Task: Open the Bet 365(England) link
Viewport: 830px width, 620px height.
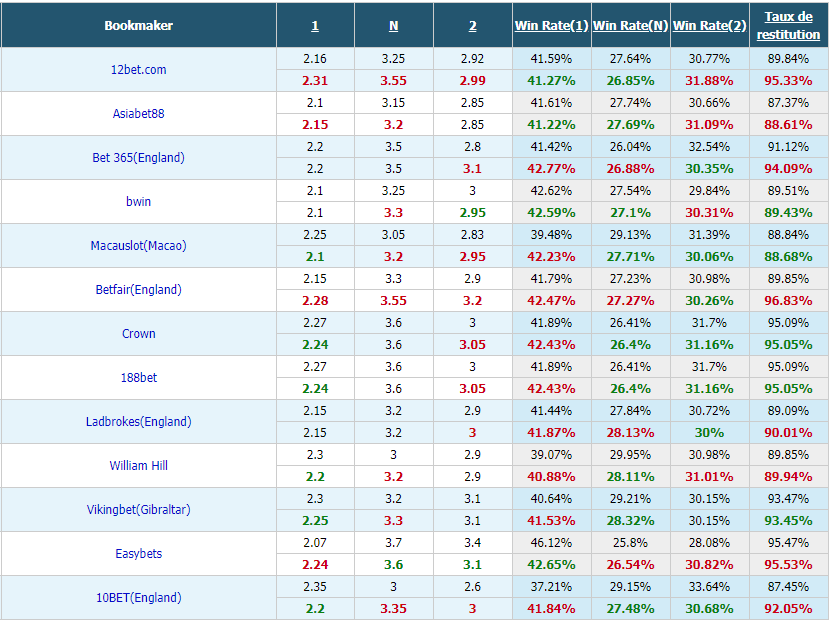Action: click(x=138, y=157)
